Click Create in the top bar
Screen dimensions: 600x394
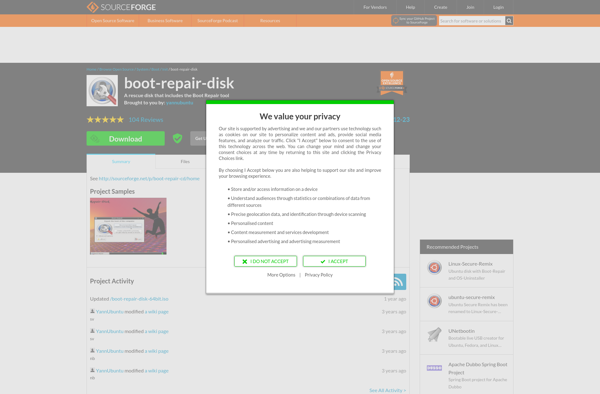440,7
